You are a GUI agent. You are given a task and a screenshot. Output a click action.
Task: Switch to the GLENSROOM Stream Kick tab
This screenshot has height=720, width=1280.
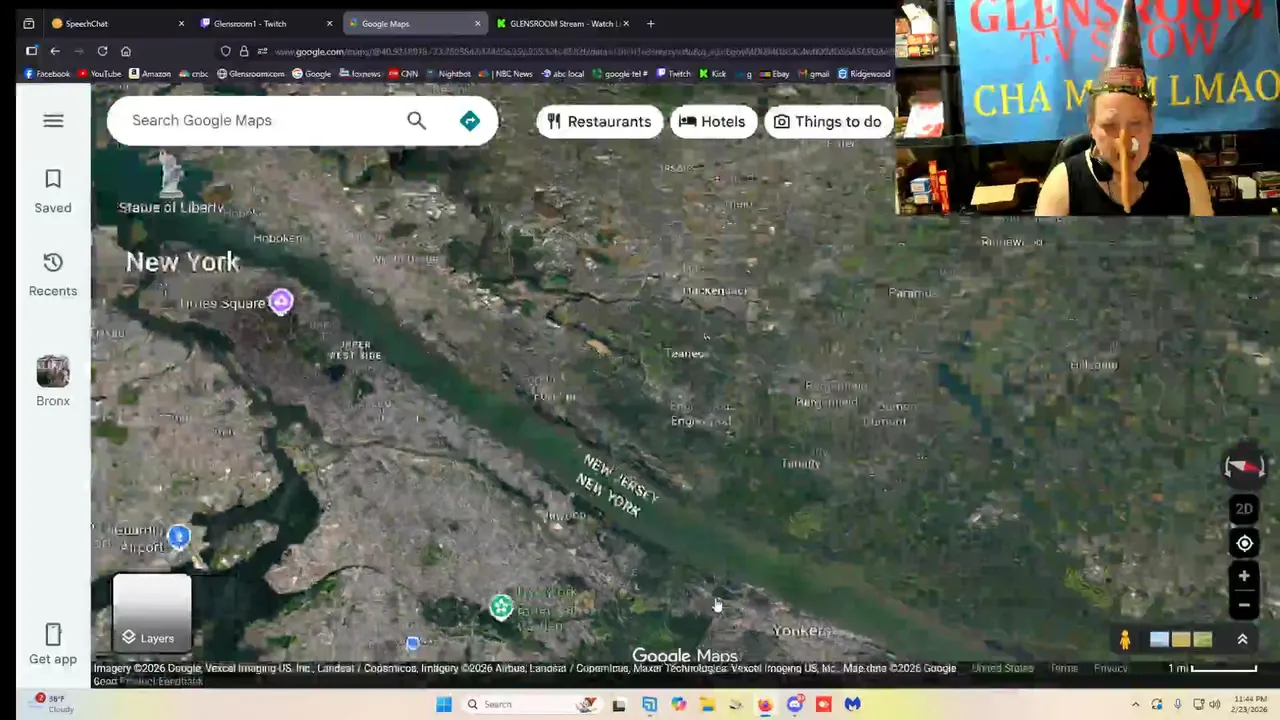click(x=560, y=23)
